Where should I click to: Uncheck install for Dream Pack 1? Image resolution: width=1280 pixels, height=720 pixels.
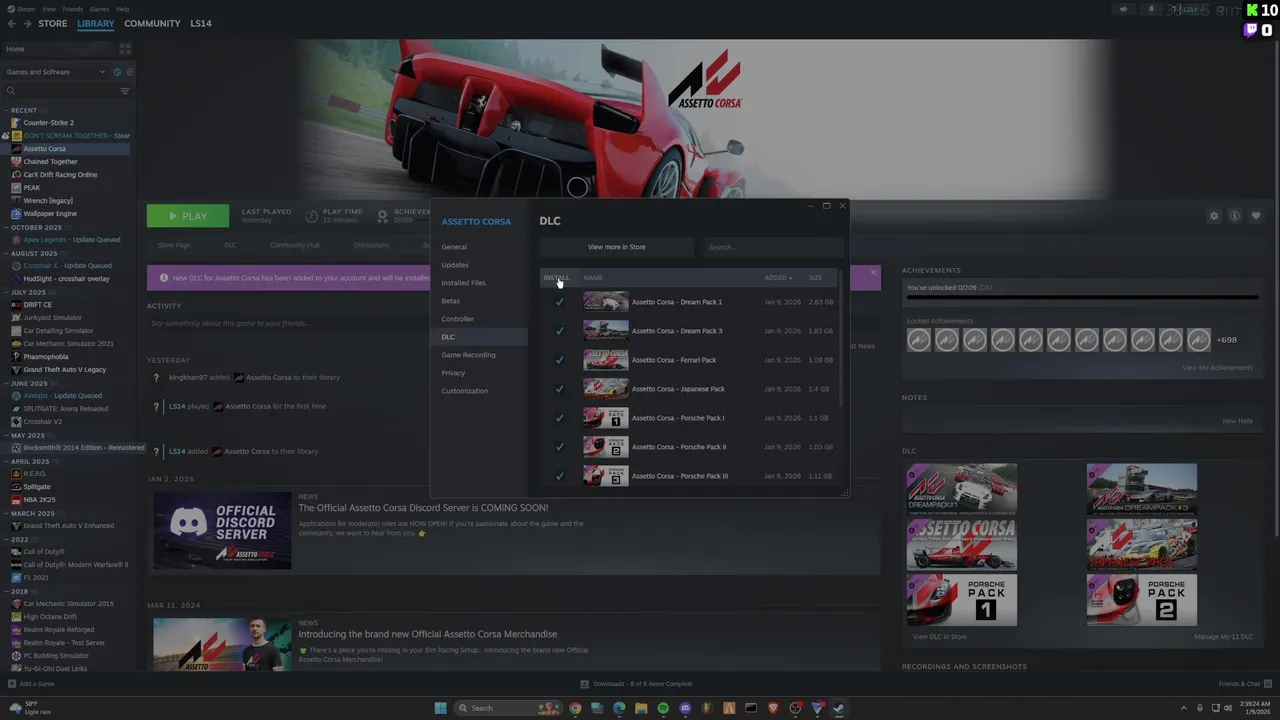coord(559,302)
